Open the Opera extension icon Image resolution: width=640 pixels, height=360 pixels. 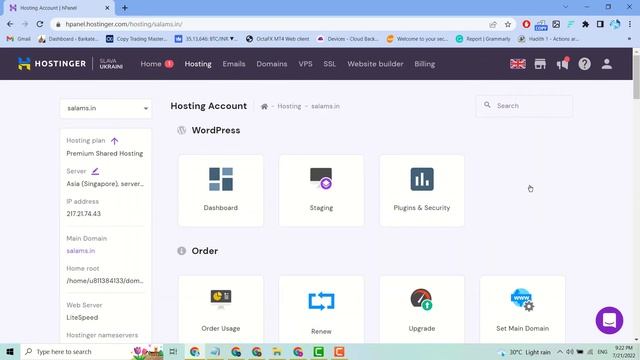tap(526, 24)
